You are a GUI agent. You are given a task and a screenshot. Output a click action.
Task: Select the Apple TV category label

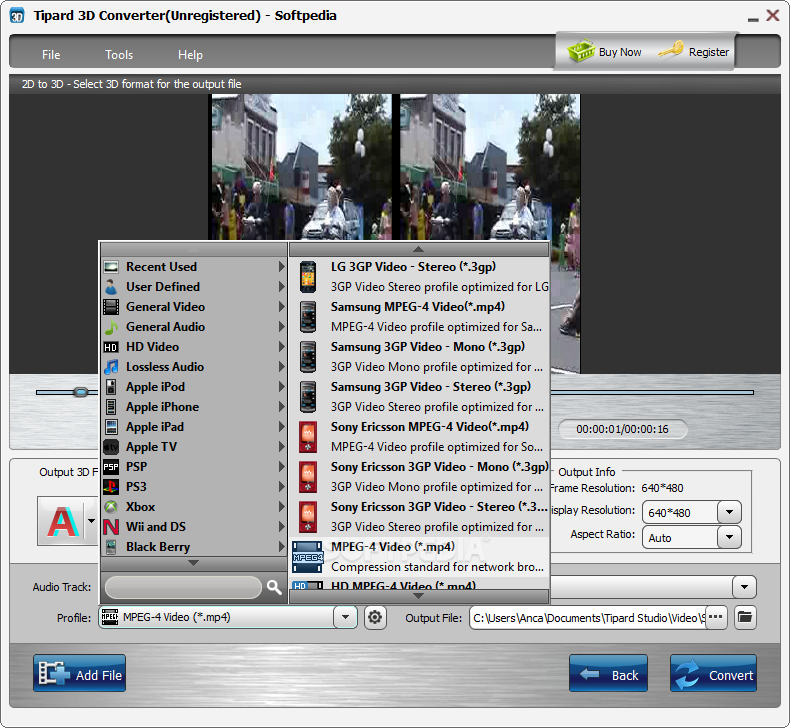coord(151,447)
